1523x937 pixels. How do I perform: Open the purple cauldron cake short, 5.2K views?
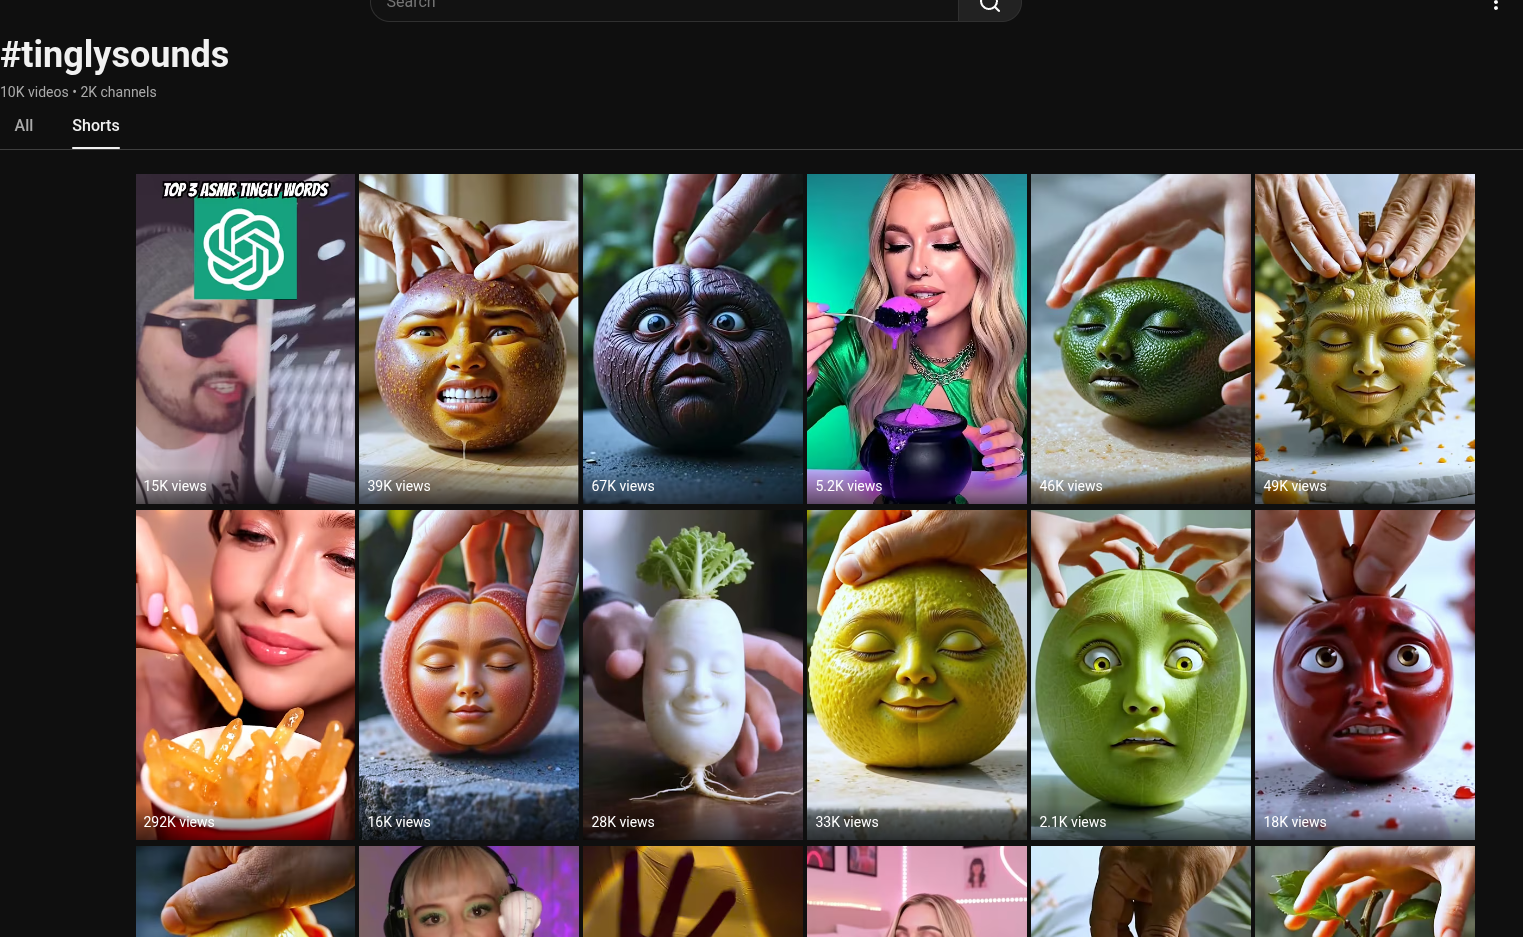[917, 339]
